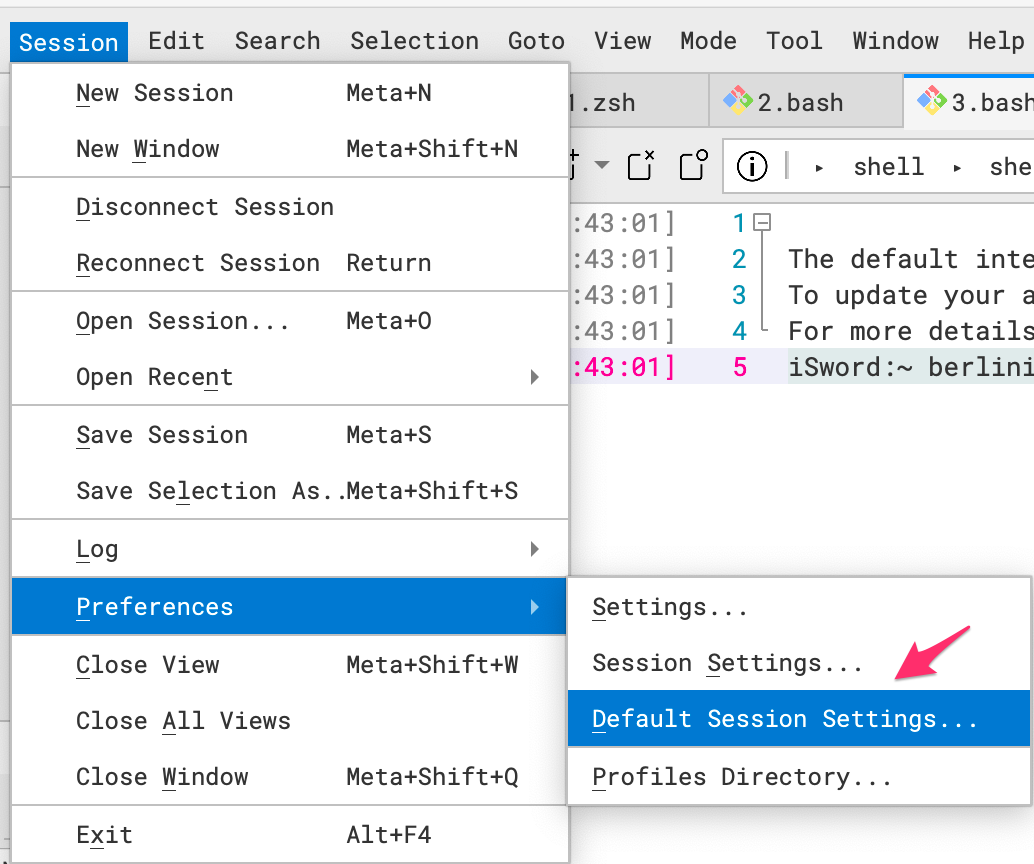Switch to the 2.bash tab

tap(798, 102)
